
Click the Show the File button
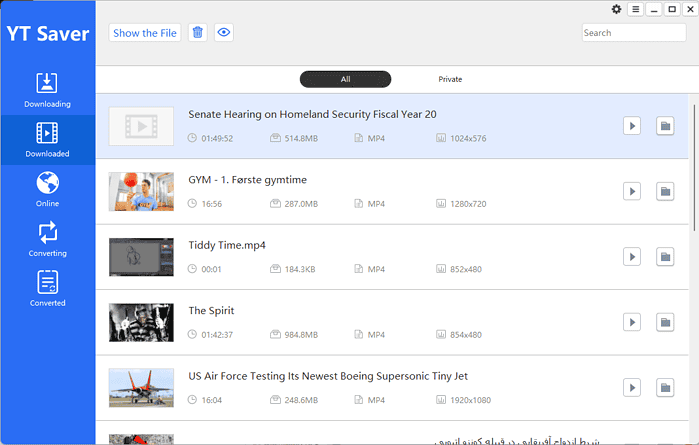point(145,33)
